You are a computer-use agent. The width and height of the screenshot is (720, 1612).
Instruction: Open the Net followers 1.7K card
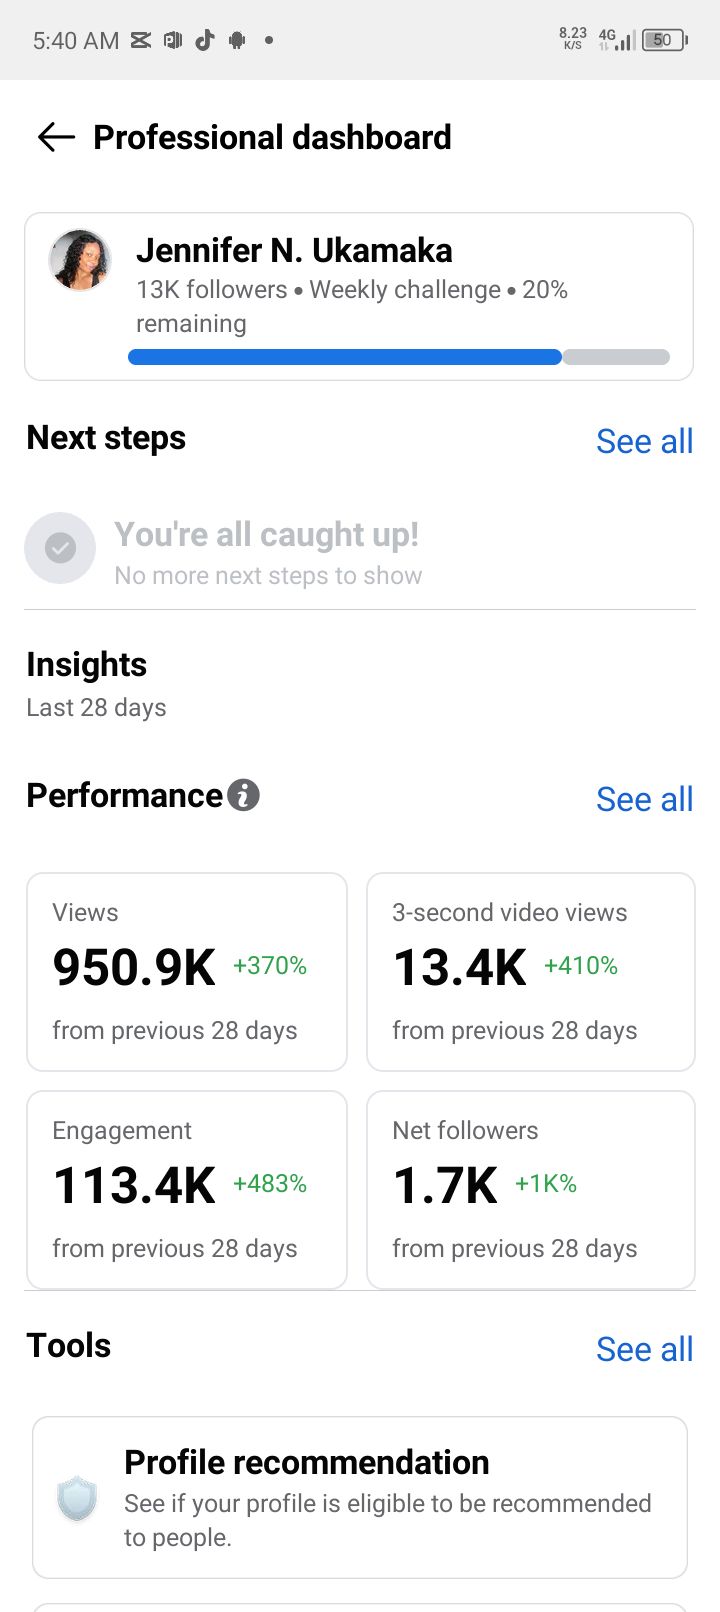pos(531,1190)
